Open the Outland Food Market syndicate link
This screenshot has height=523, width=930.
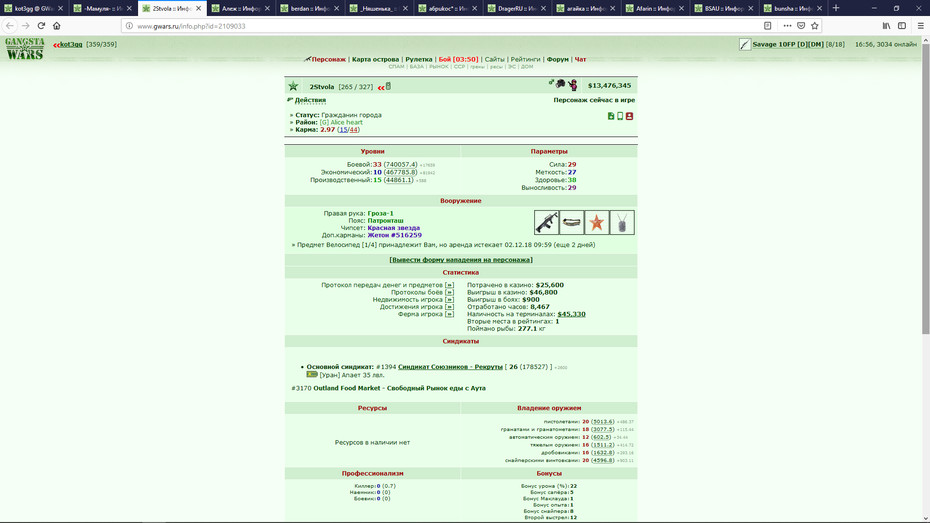pyautogui.click(x=399, y=388)
